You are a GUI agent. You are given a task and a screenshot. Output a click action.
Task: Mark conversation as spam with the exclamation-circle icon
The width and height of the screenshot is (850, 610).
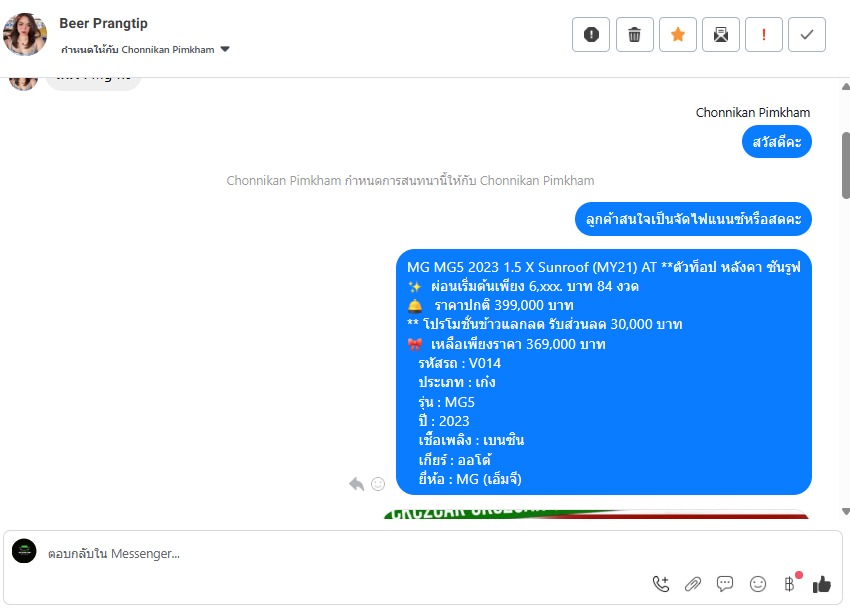point(591,35)
